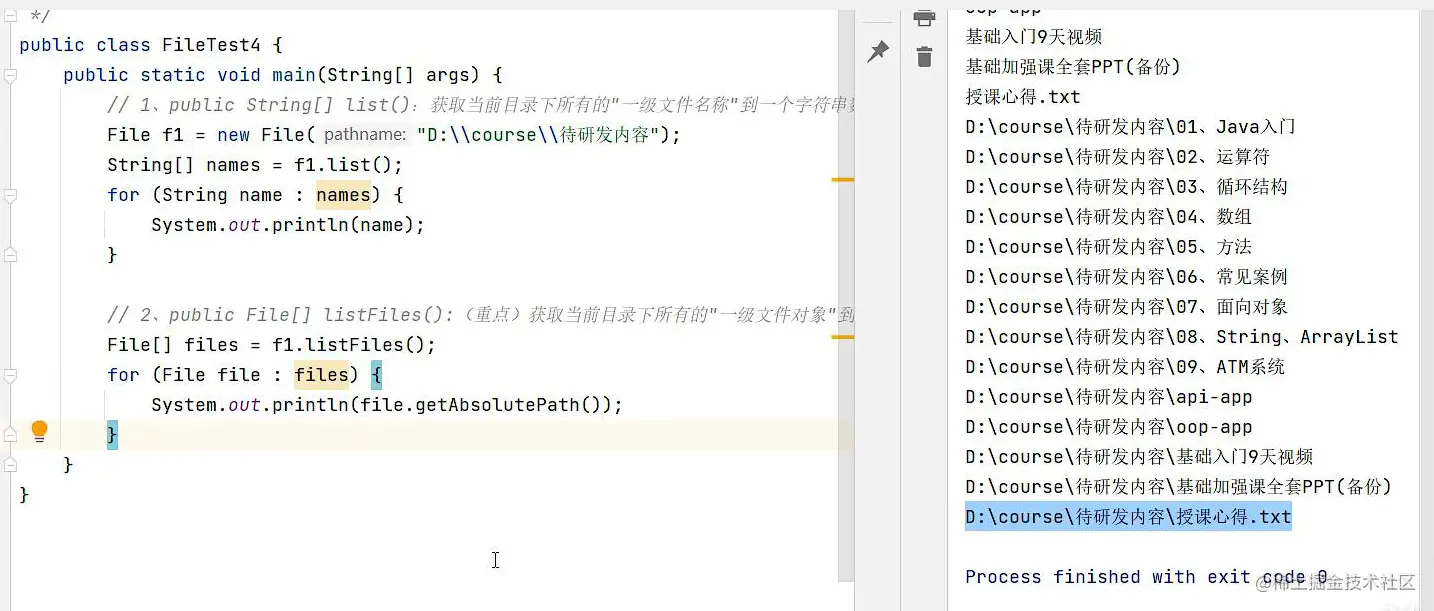Click highlighted 'files' in the for loop
This screenshot has width=1434, height=611.
tap(321, 375)
